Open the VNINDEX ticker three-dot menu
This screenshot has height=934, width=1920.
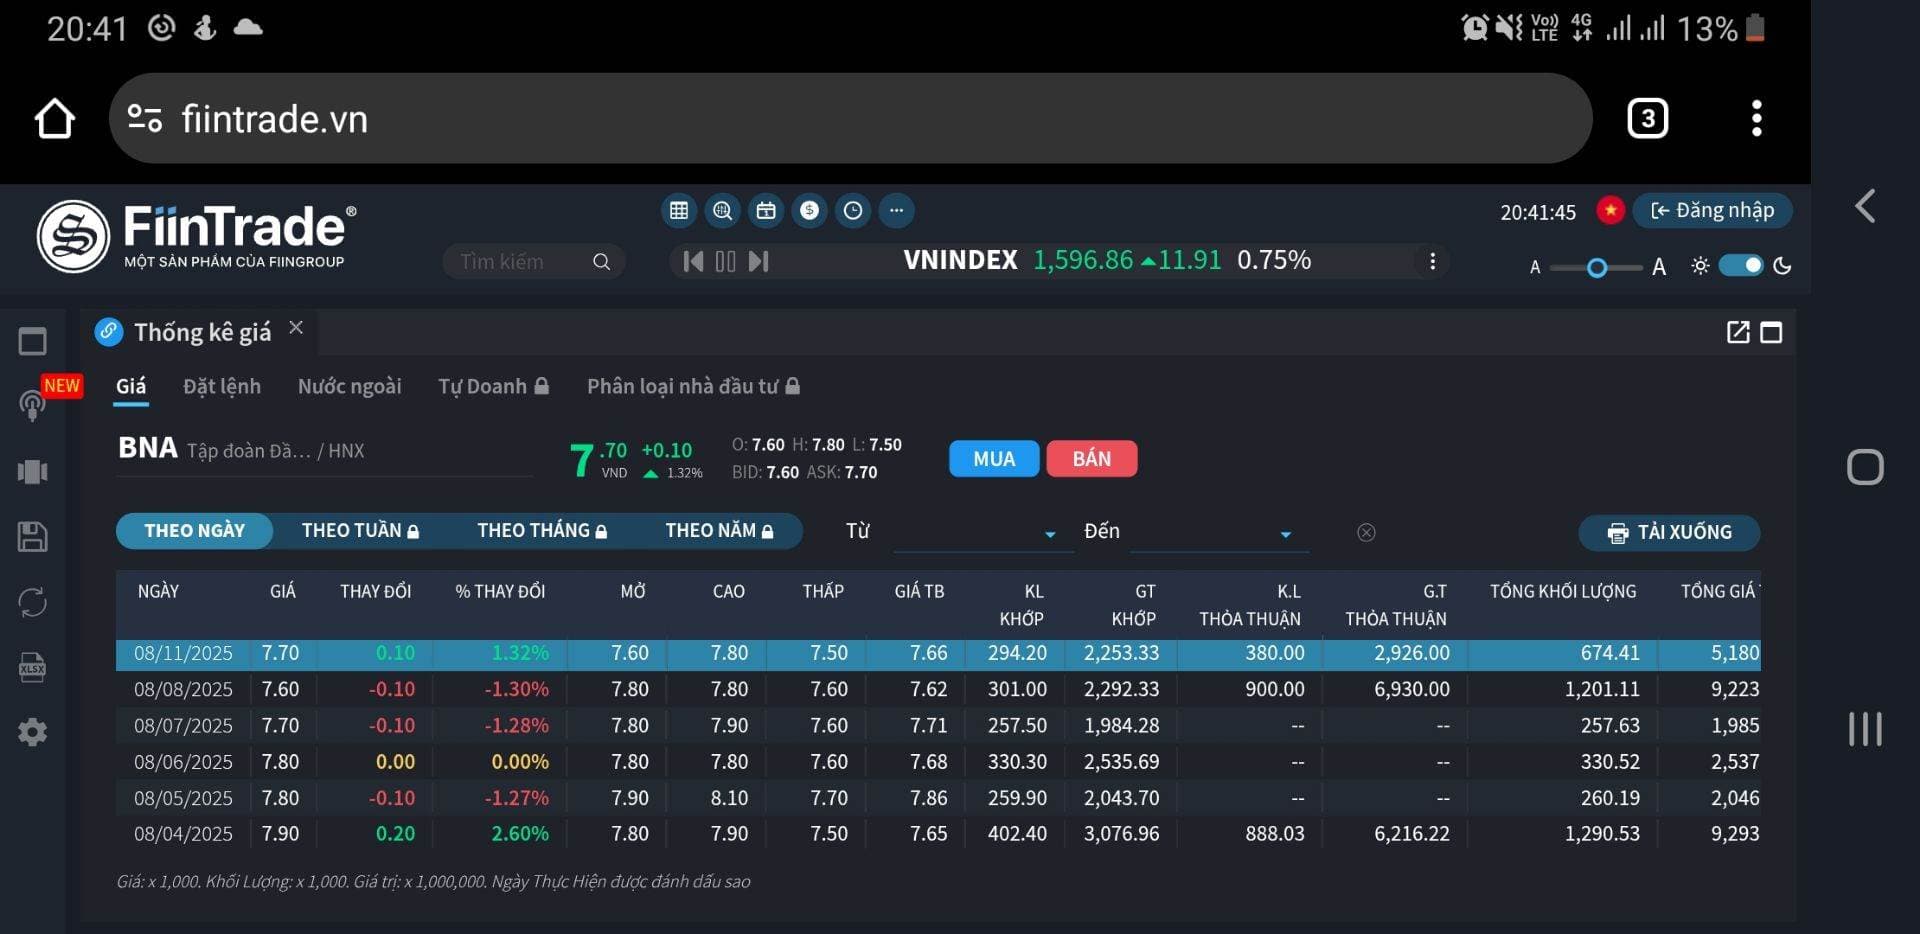pos(1432,261)
